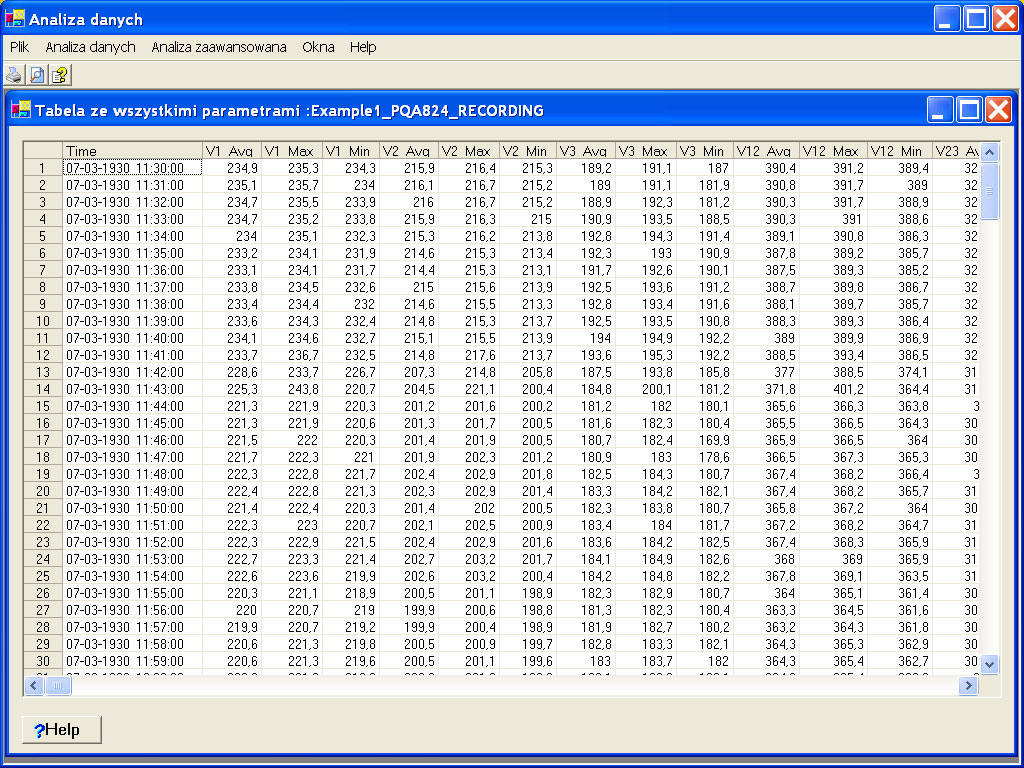Screen dimensions: 1024x768
Task: Maximize the inner table window
Action: [969, 110]
